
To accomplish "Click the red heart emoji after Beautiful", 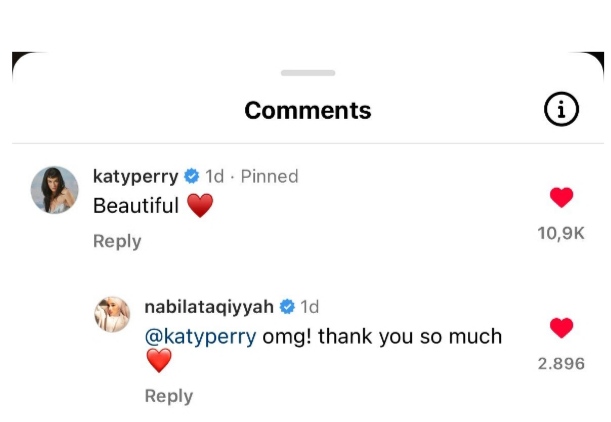I will [x=200, y=206].
